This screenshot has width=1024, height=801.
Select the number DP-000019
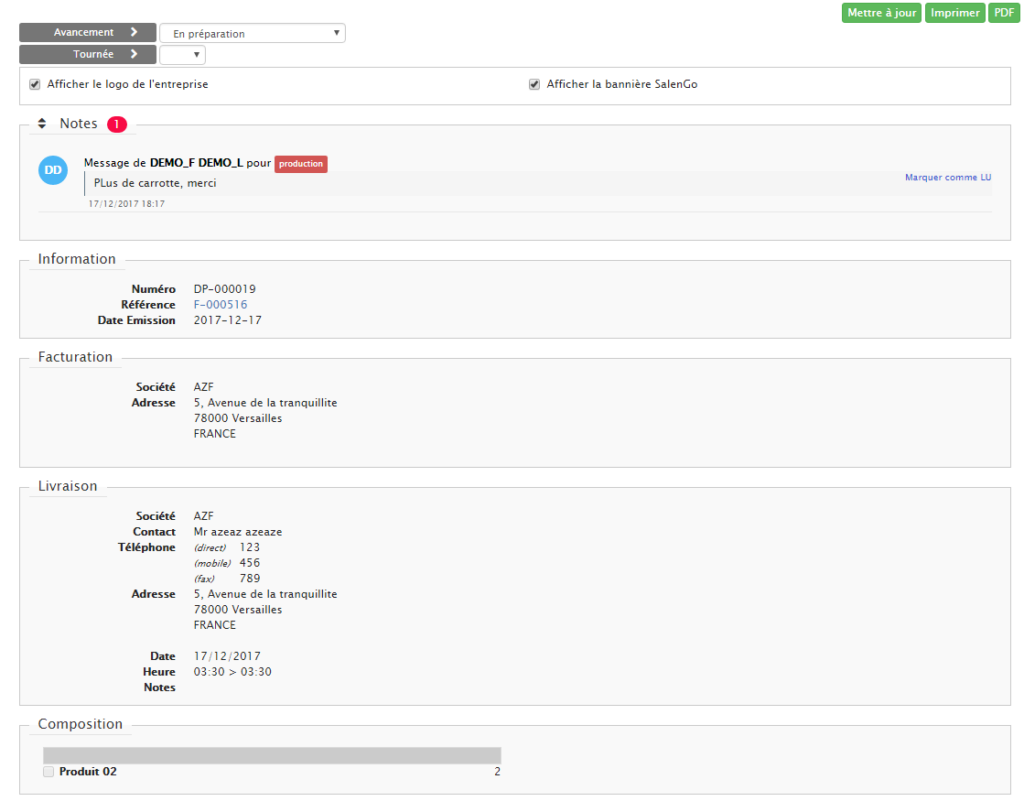tap(225, 289)
